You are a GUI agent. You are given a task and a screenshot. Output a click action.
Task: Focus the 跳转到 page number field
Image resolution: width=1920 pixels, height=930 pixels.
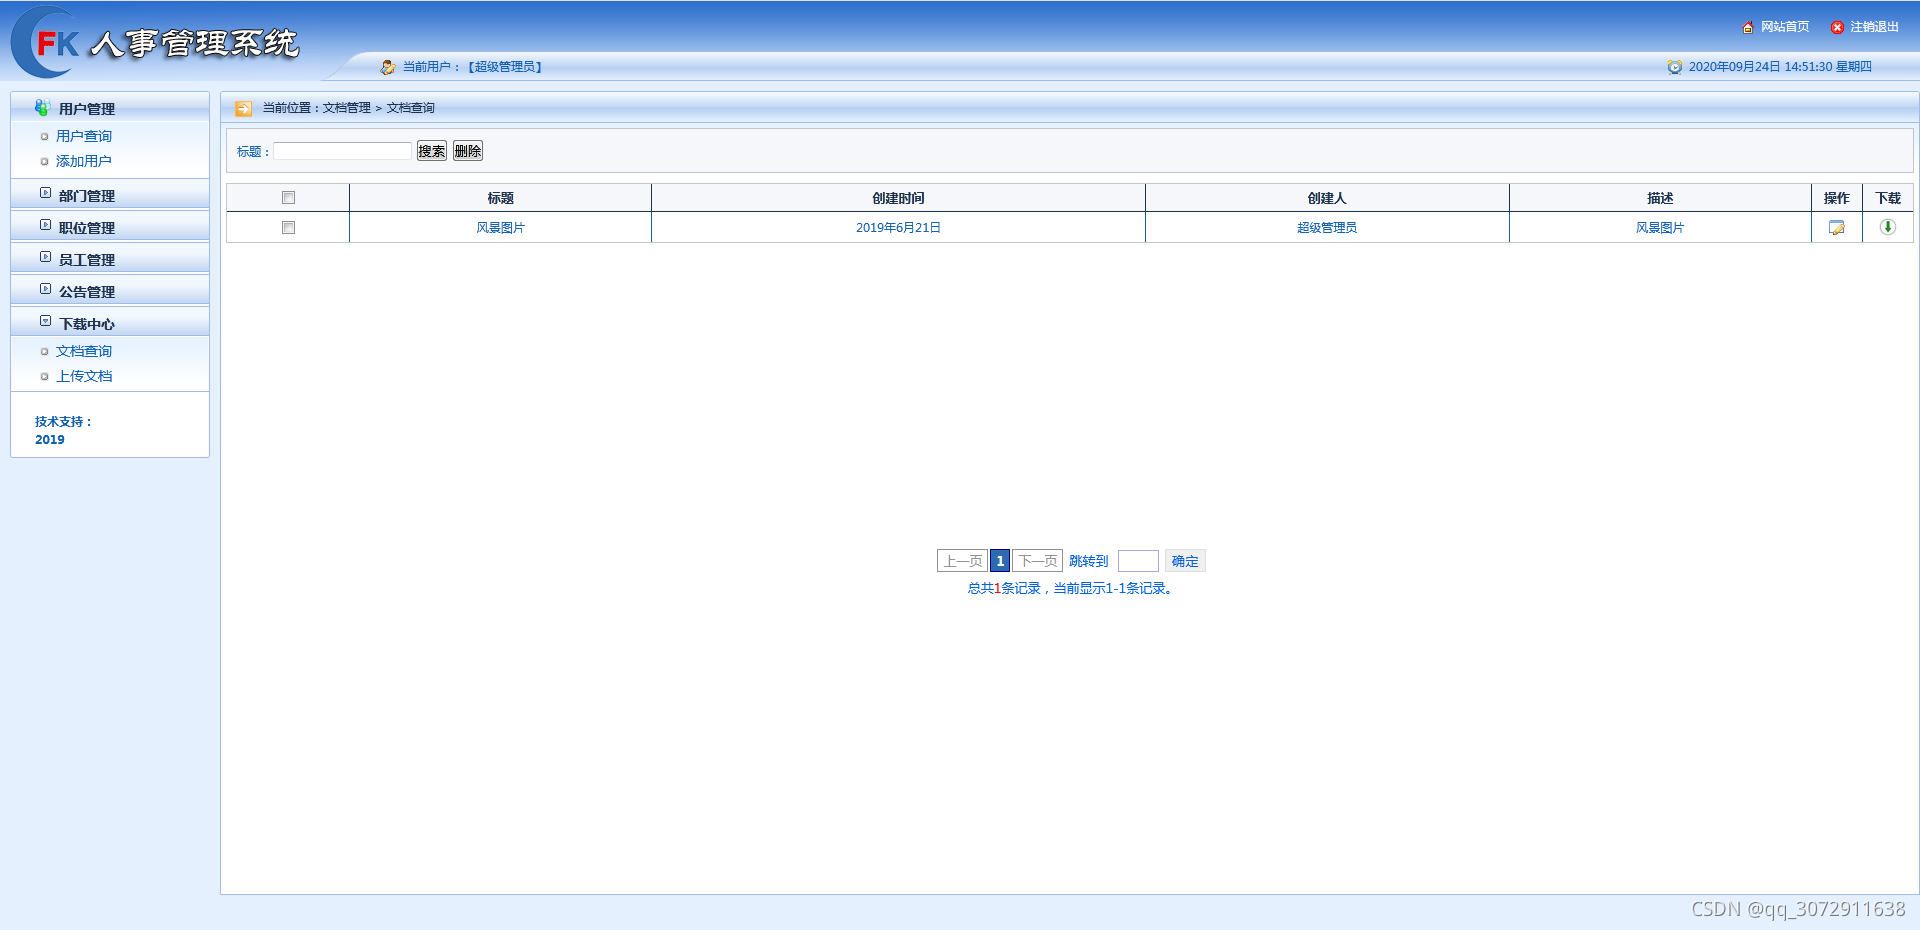(x=1138, y=561)
